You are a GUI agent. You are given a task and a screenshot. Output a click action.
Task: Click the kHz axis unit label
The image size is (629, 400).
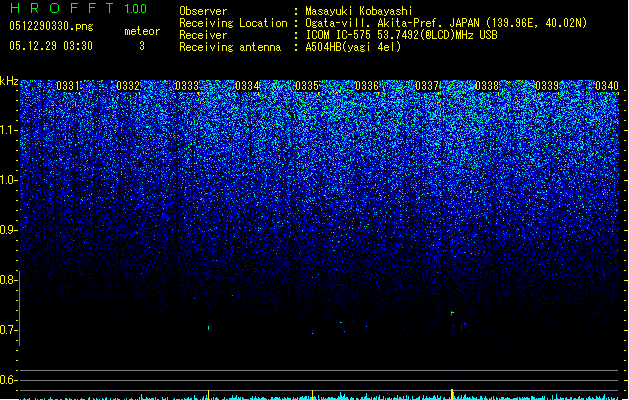(9, 81)
